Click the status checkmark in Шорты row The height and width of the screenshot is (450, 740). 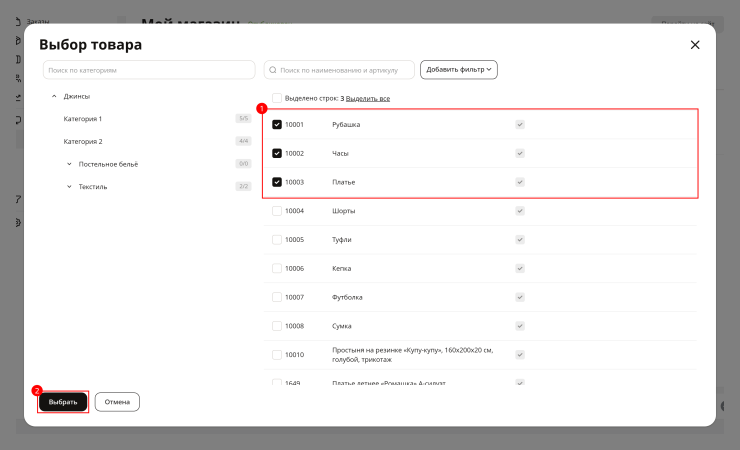tap(520, 211)
